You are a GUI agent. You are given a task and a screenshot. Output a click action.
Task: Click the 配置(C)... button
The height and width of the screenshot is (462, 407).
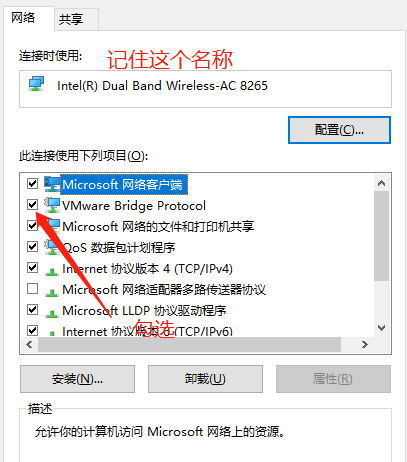(339, 130)
